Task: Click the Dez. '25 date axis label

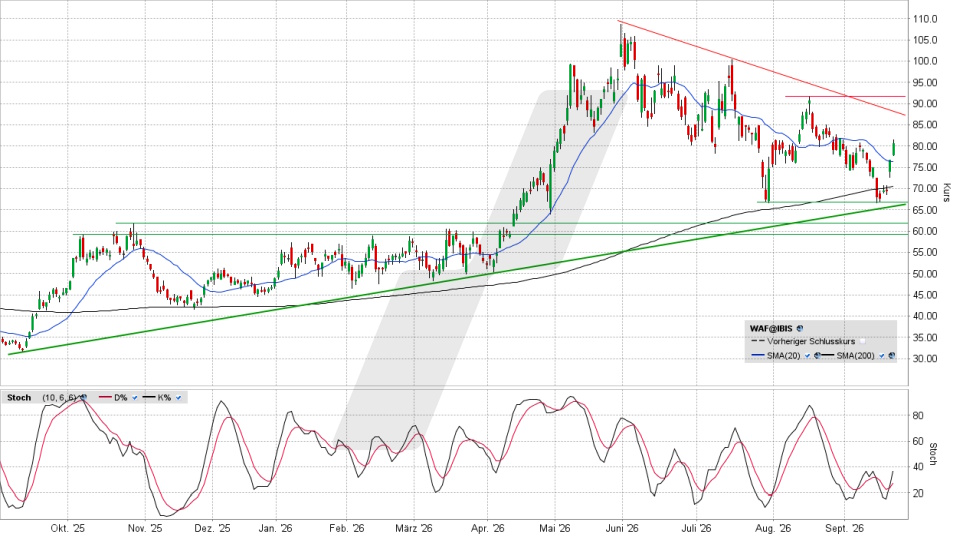Action: pyautogui.click(x=213, y=528)
